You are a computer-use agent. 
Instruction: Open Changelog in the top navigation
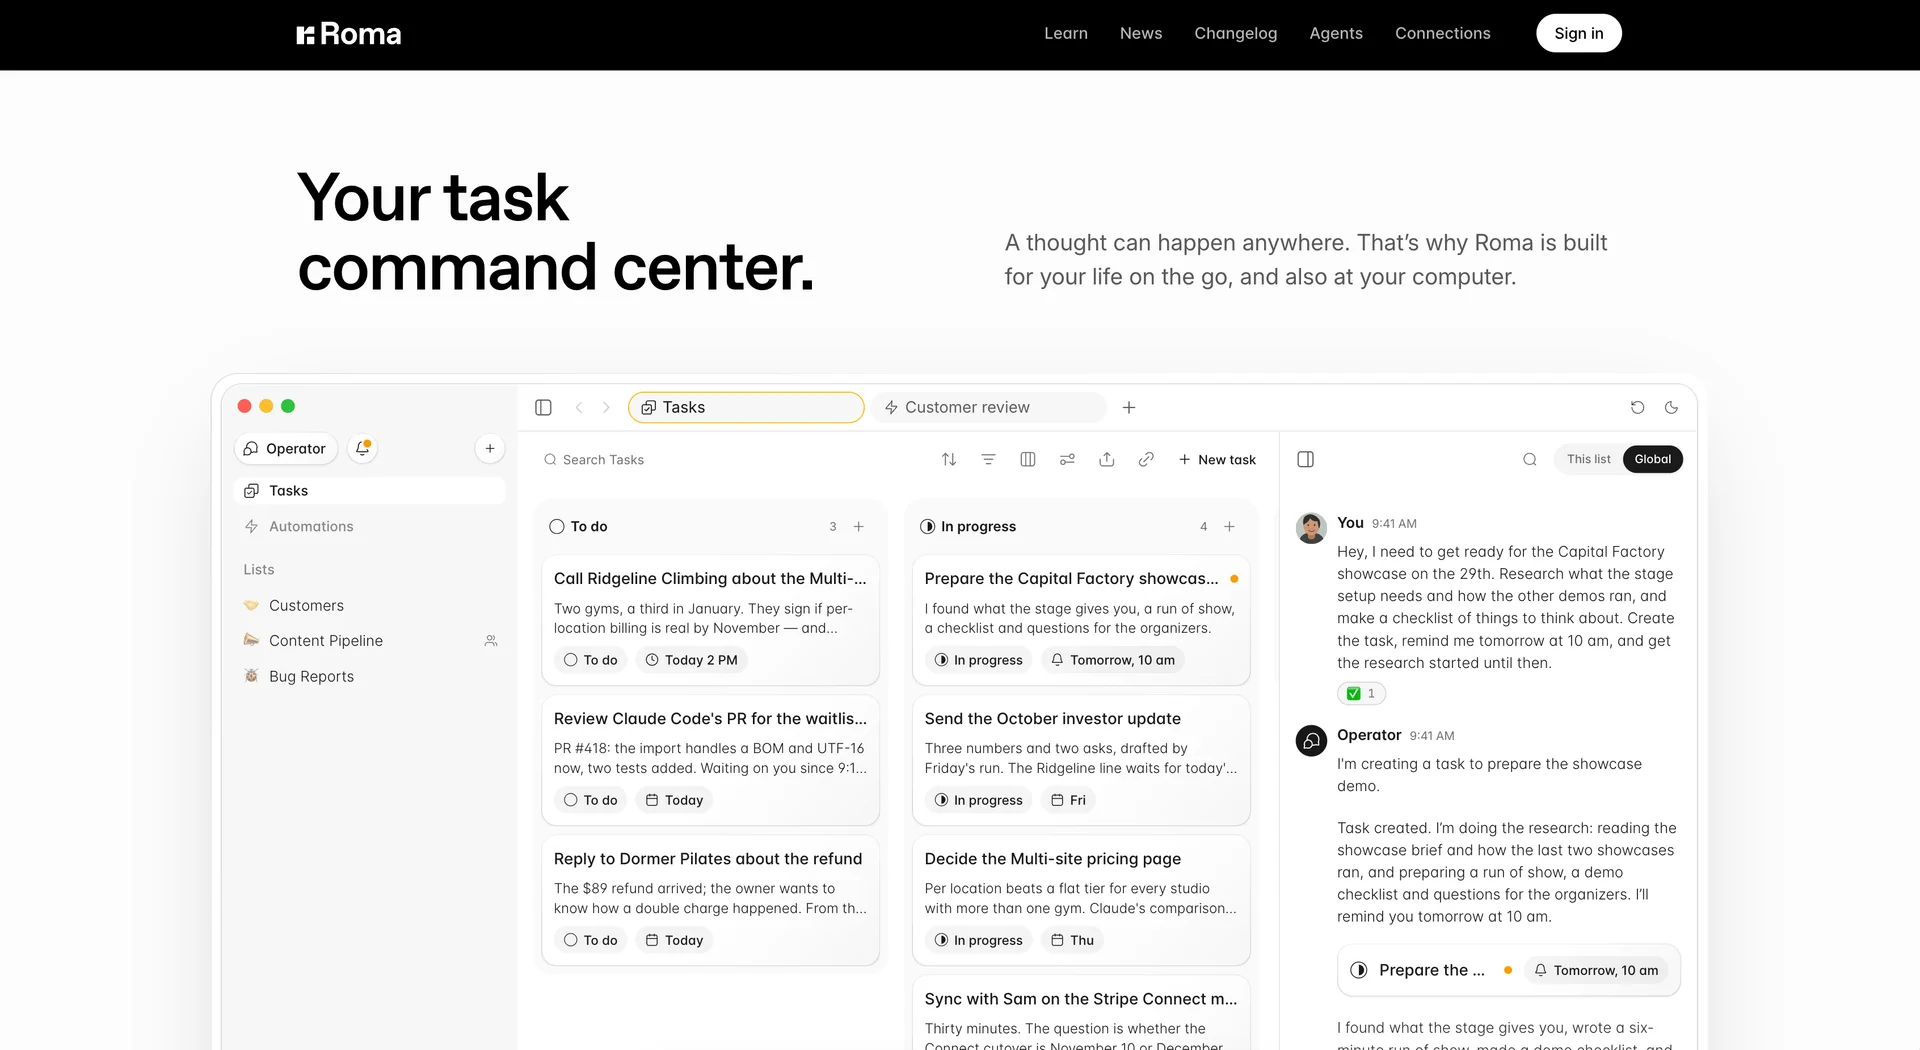pyautogui.click(x=1235, y=33)
